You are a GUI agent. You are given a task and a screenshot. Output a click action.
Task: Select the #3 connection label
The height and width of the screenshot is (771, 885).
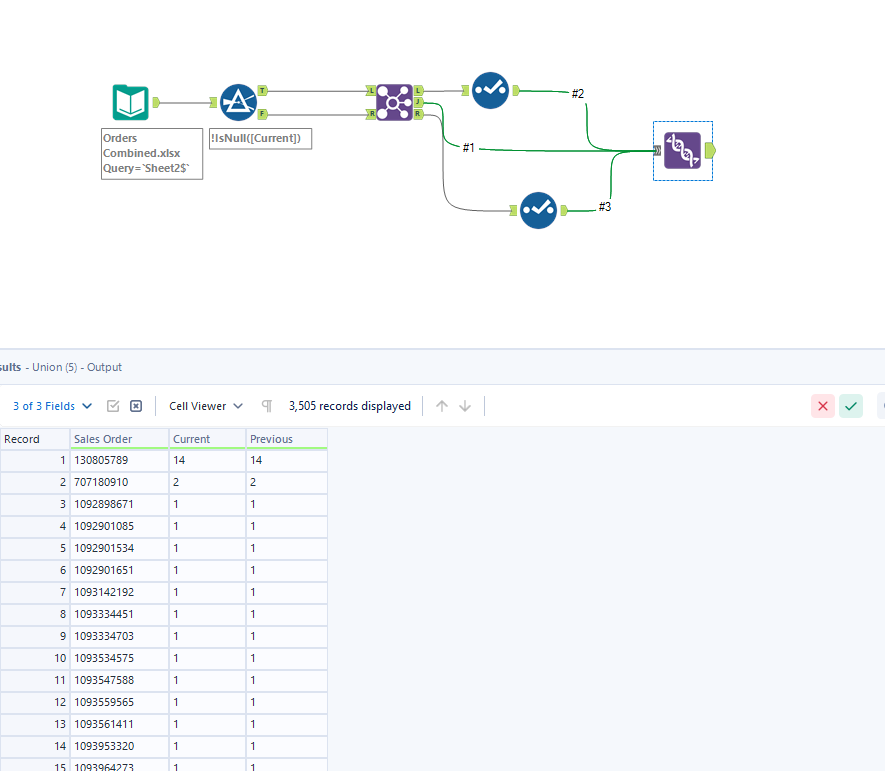(604, 207)
